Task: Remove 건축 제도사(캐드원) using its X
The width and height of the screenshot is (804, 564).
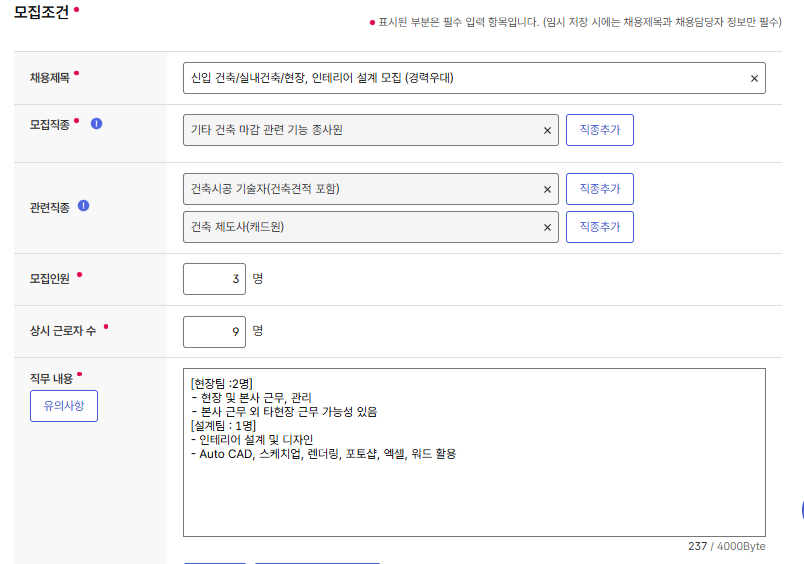Action: [x=547, y=227]
